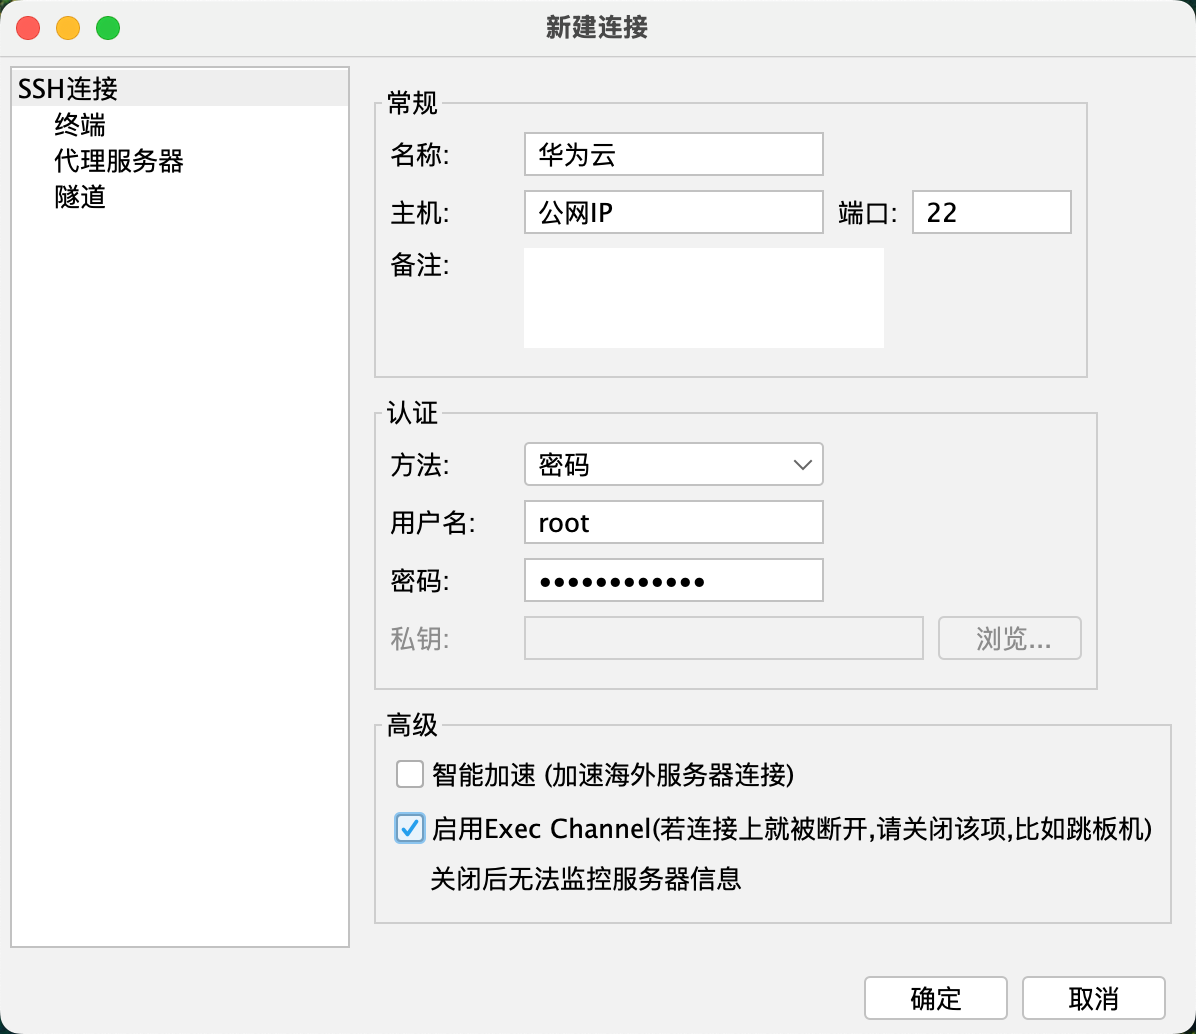Click the 端口 field showing 22
1196x1034 pixels.
pyautogui.click(x=990, y=213)
